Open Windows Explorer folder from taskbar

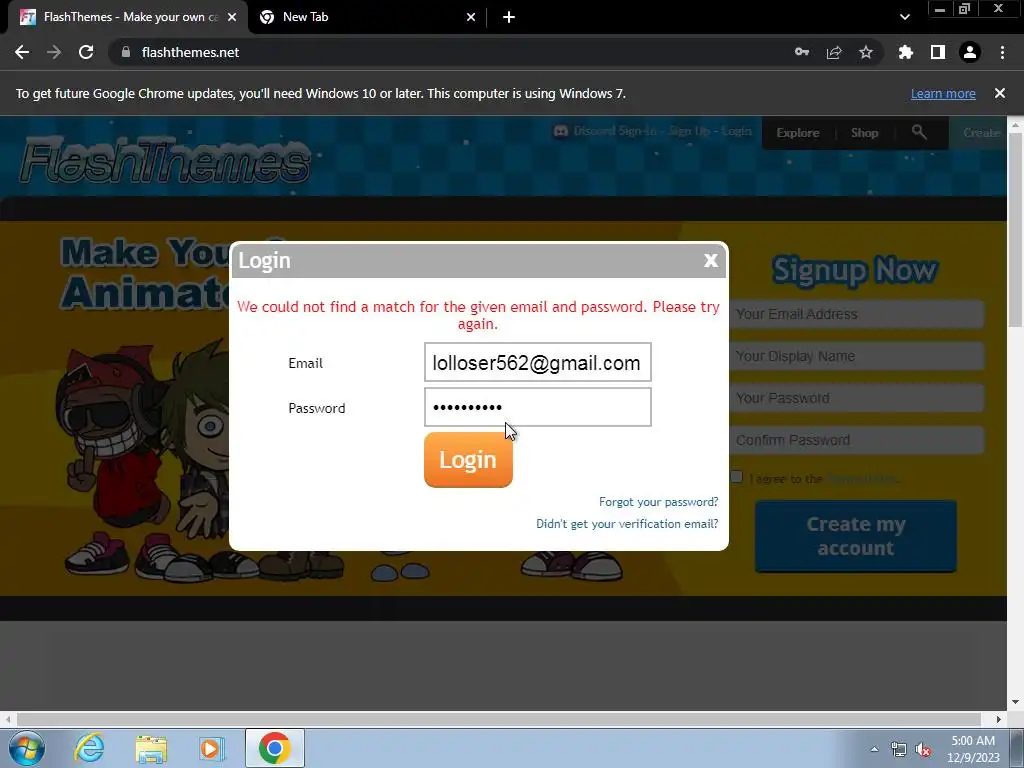pos(151,748)
